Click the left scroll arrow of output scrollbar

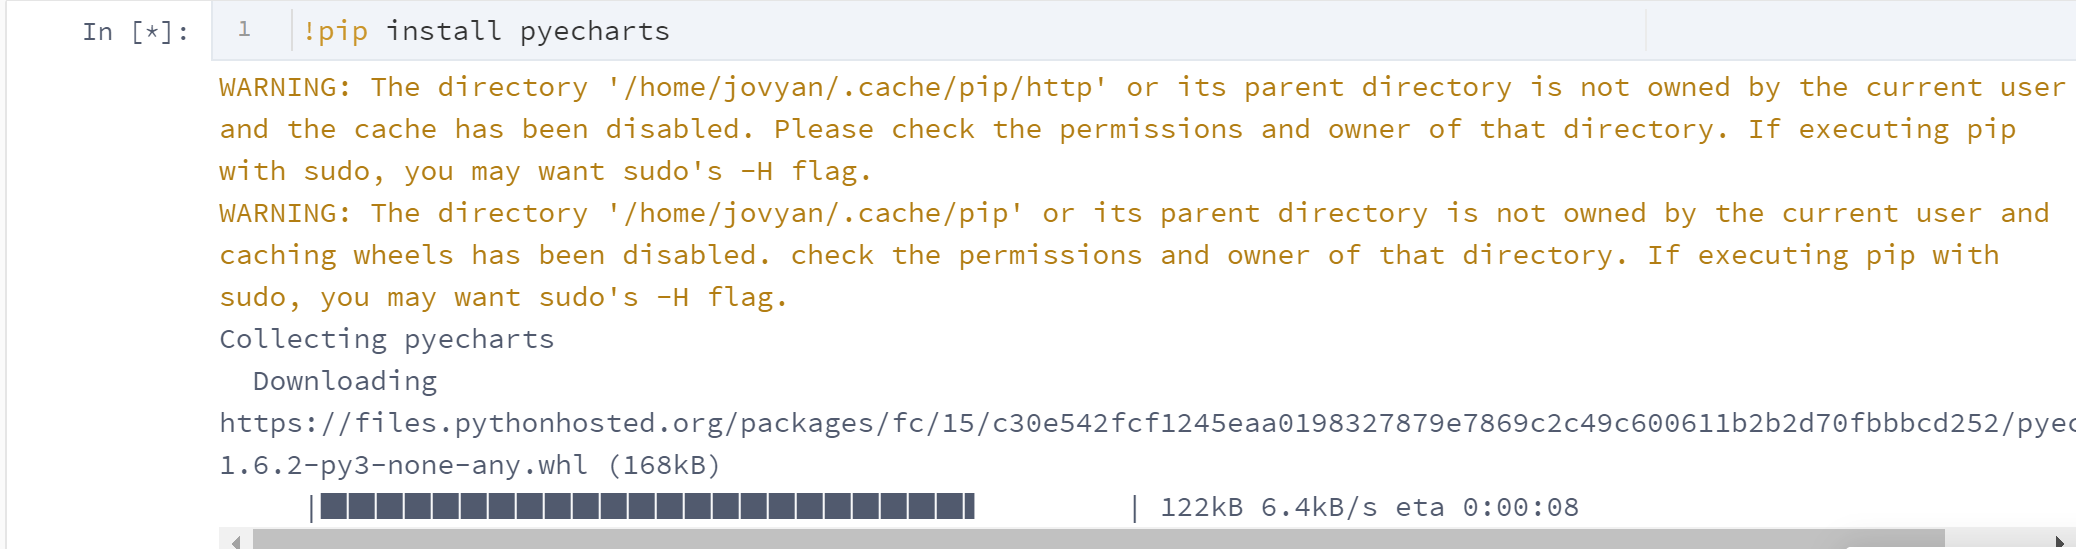click(x=236, y=541)
